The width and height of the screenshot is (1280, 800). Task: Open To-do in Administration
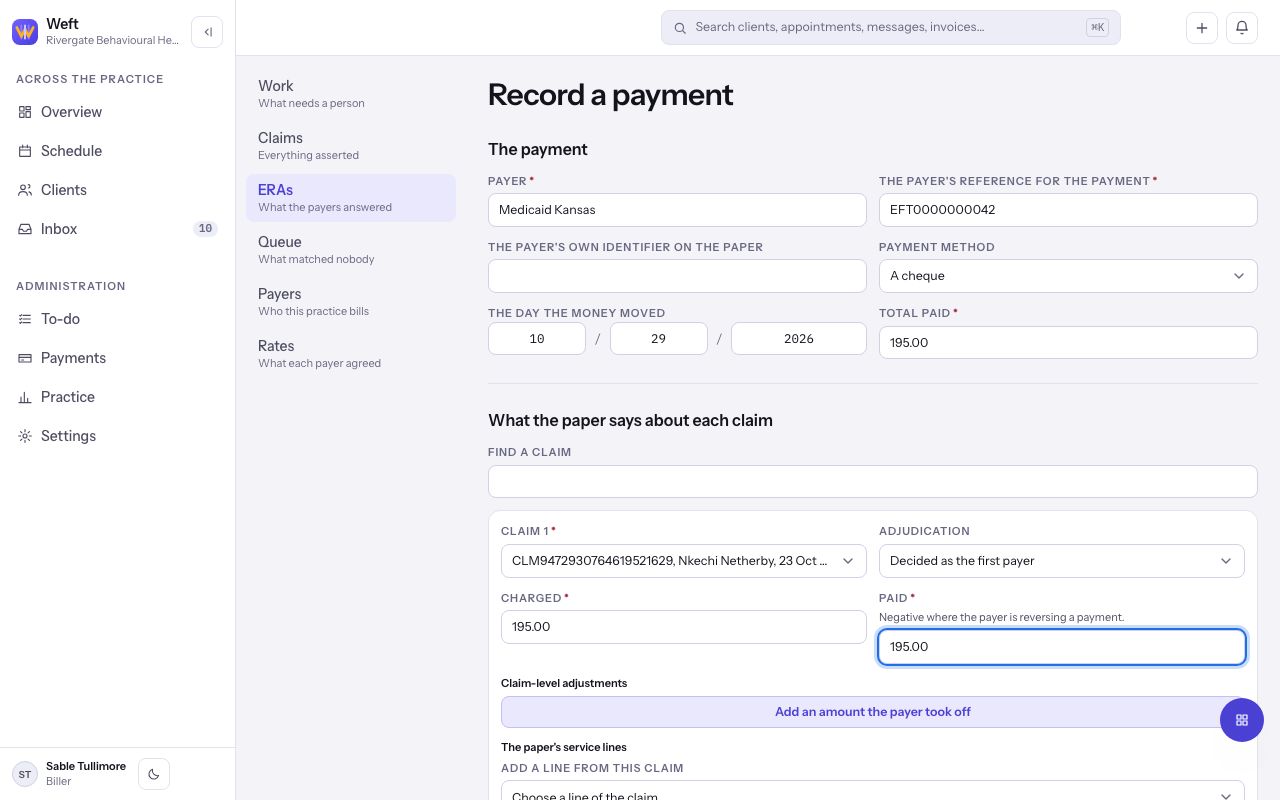118,319
